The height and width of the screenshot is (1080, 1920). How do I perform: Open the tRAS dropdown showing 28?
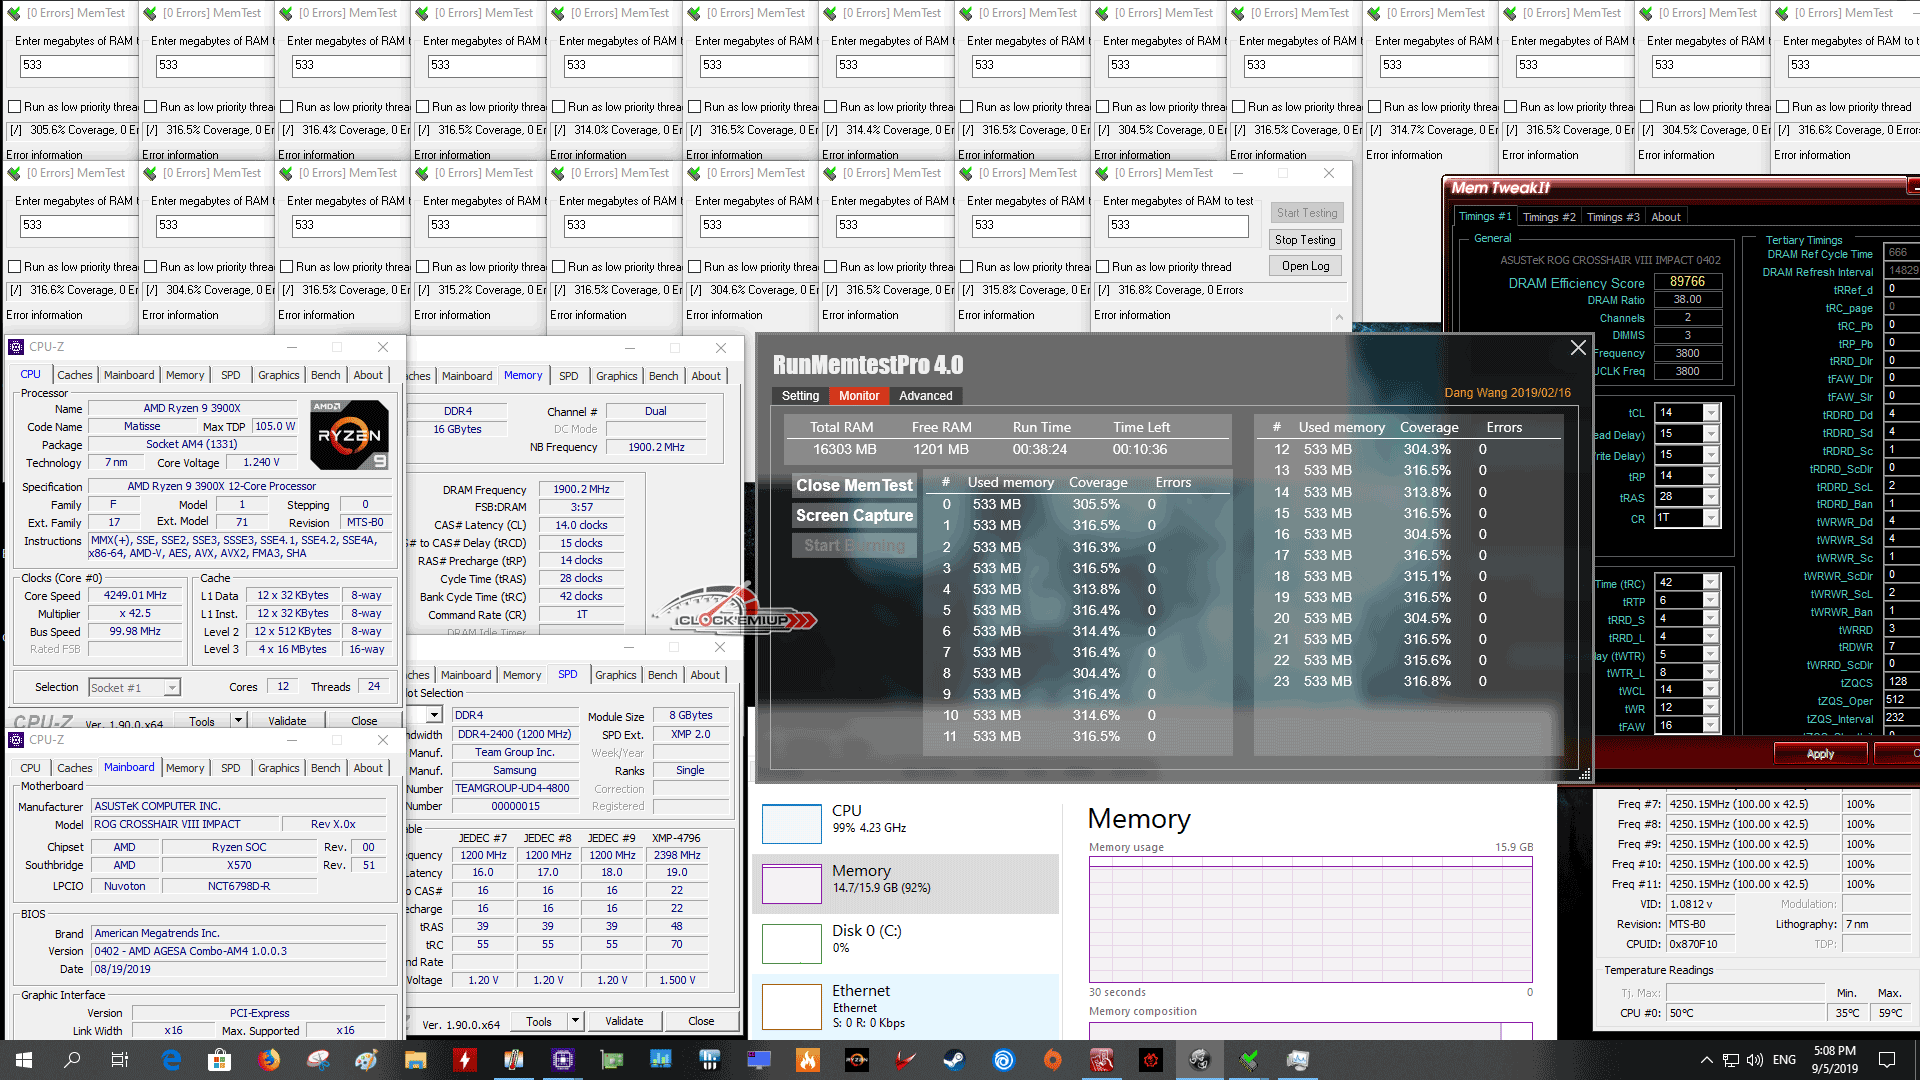[x=1711, y=497]
